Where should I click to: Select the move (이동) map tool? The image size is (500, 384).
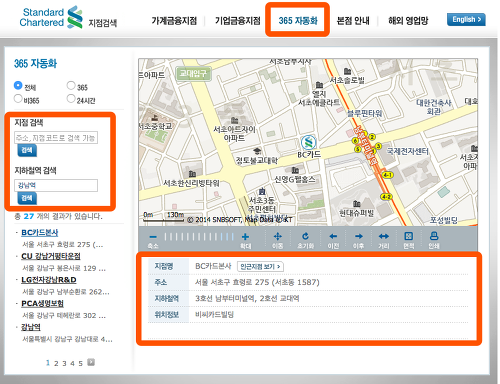[x=277, y=237]
